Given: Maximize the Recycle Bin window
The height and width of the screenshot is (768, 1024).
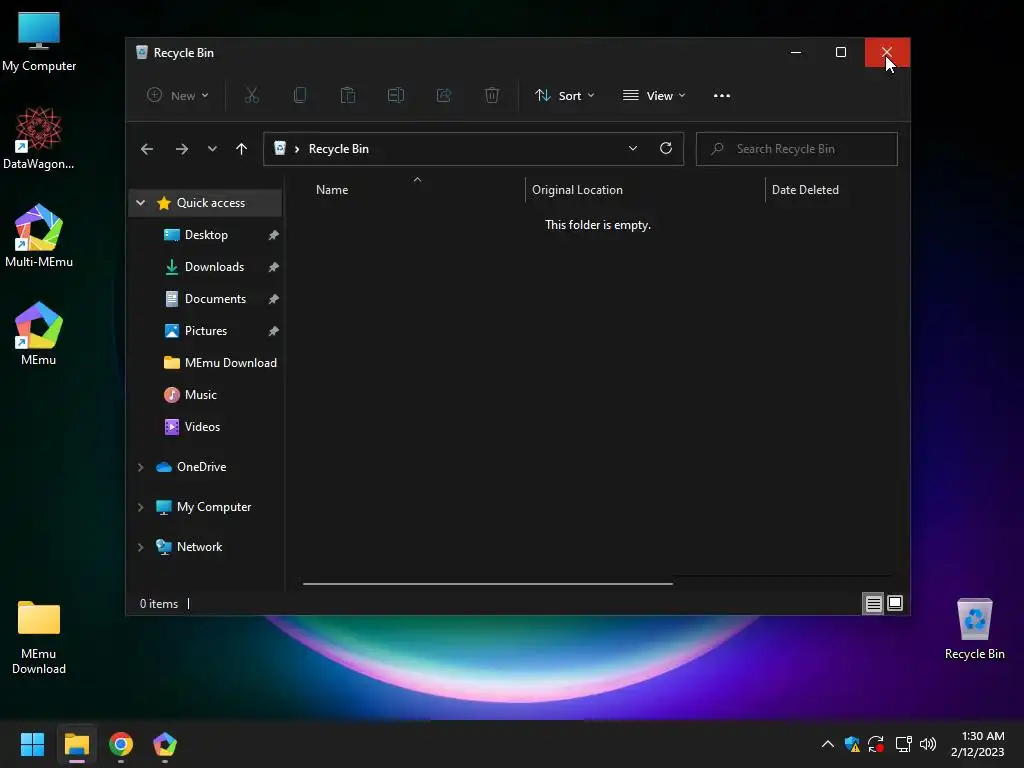Looking at the screenshot, I should (841, 52).
